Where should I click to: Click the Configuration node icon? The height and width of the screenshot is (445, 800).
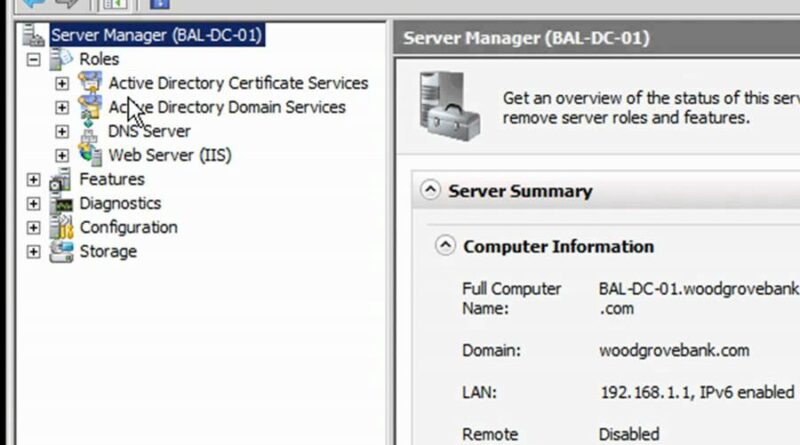coord(61,227)
